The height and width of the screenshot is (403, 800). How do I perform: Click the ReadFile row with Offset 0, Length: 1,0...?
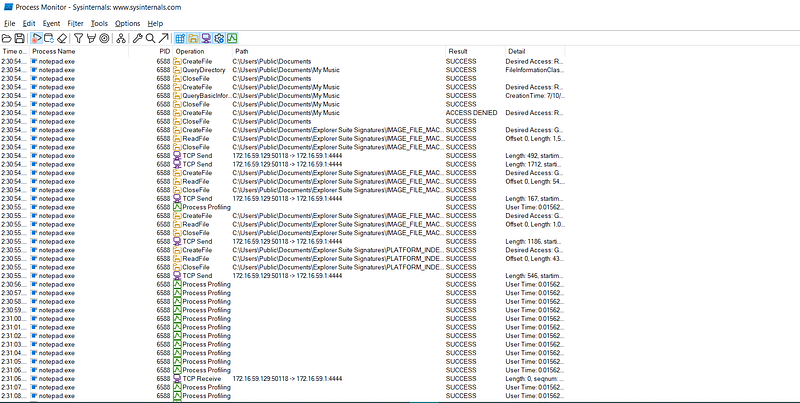283,224
